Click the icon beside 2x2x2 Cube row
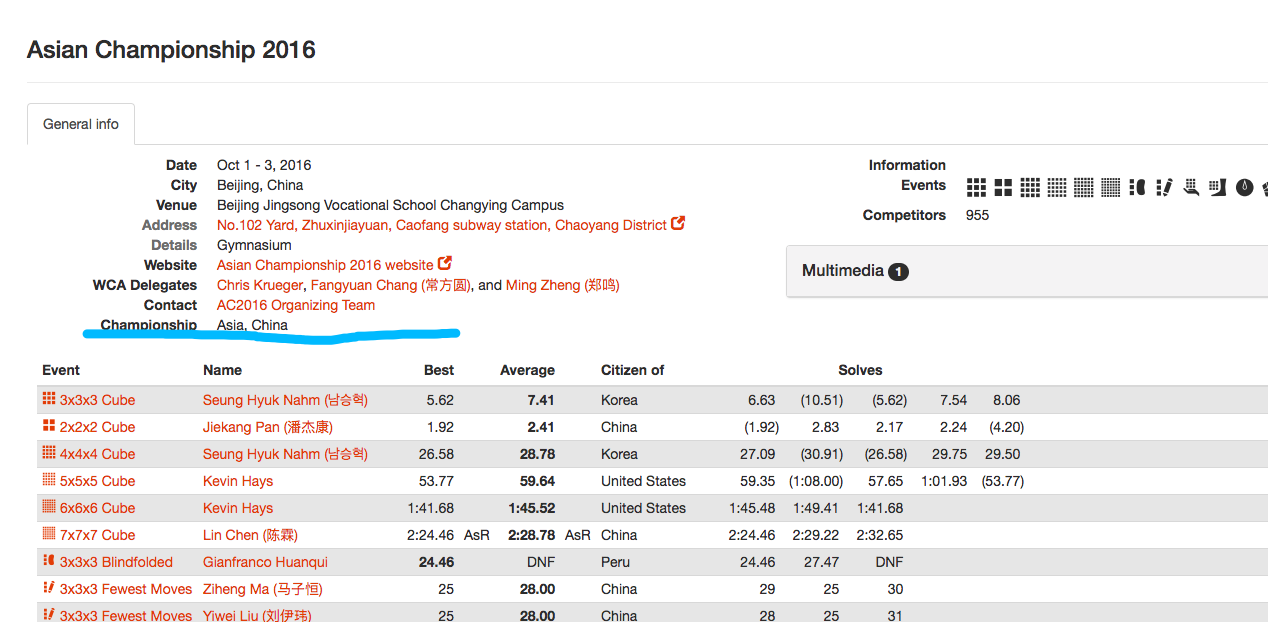Image resolution: width=1268 pixels, height=622 pixels. click(49, 426)
